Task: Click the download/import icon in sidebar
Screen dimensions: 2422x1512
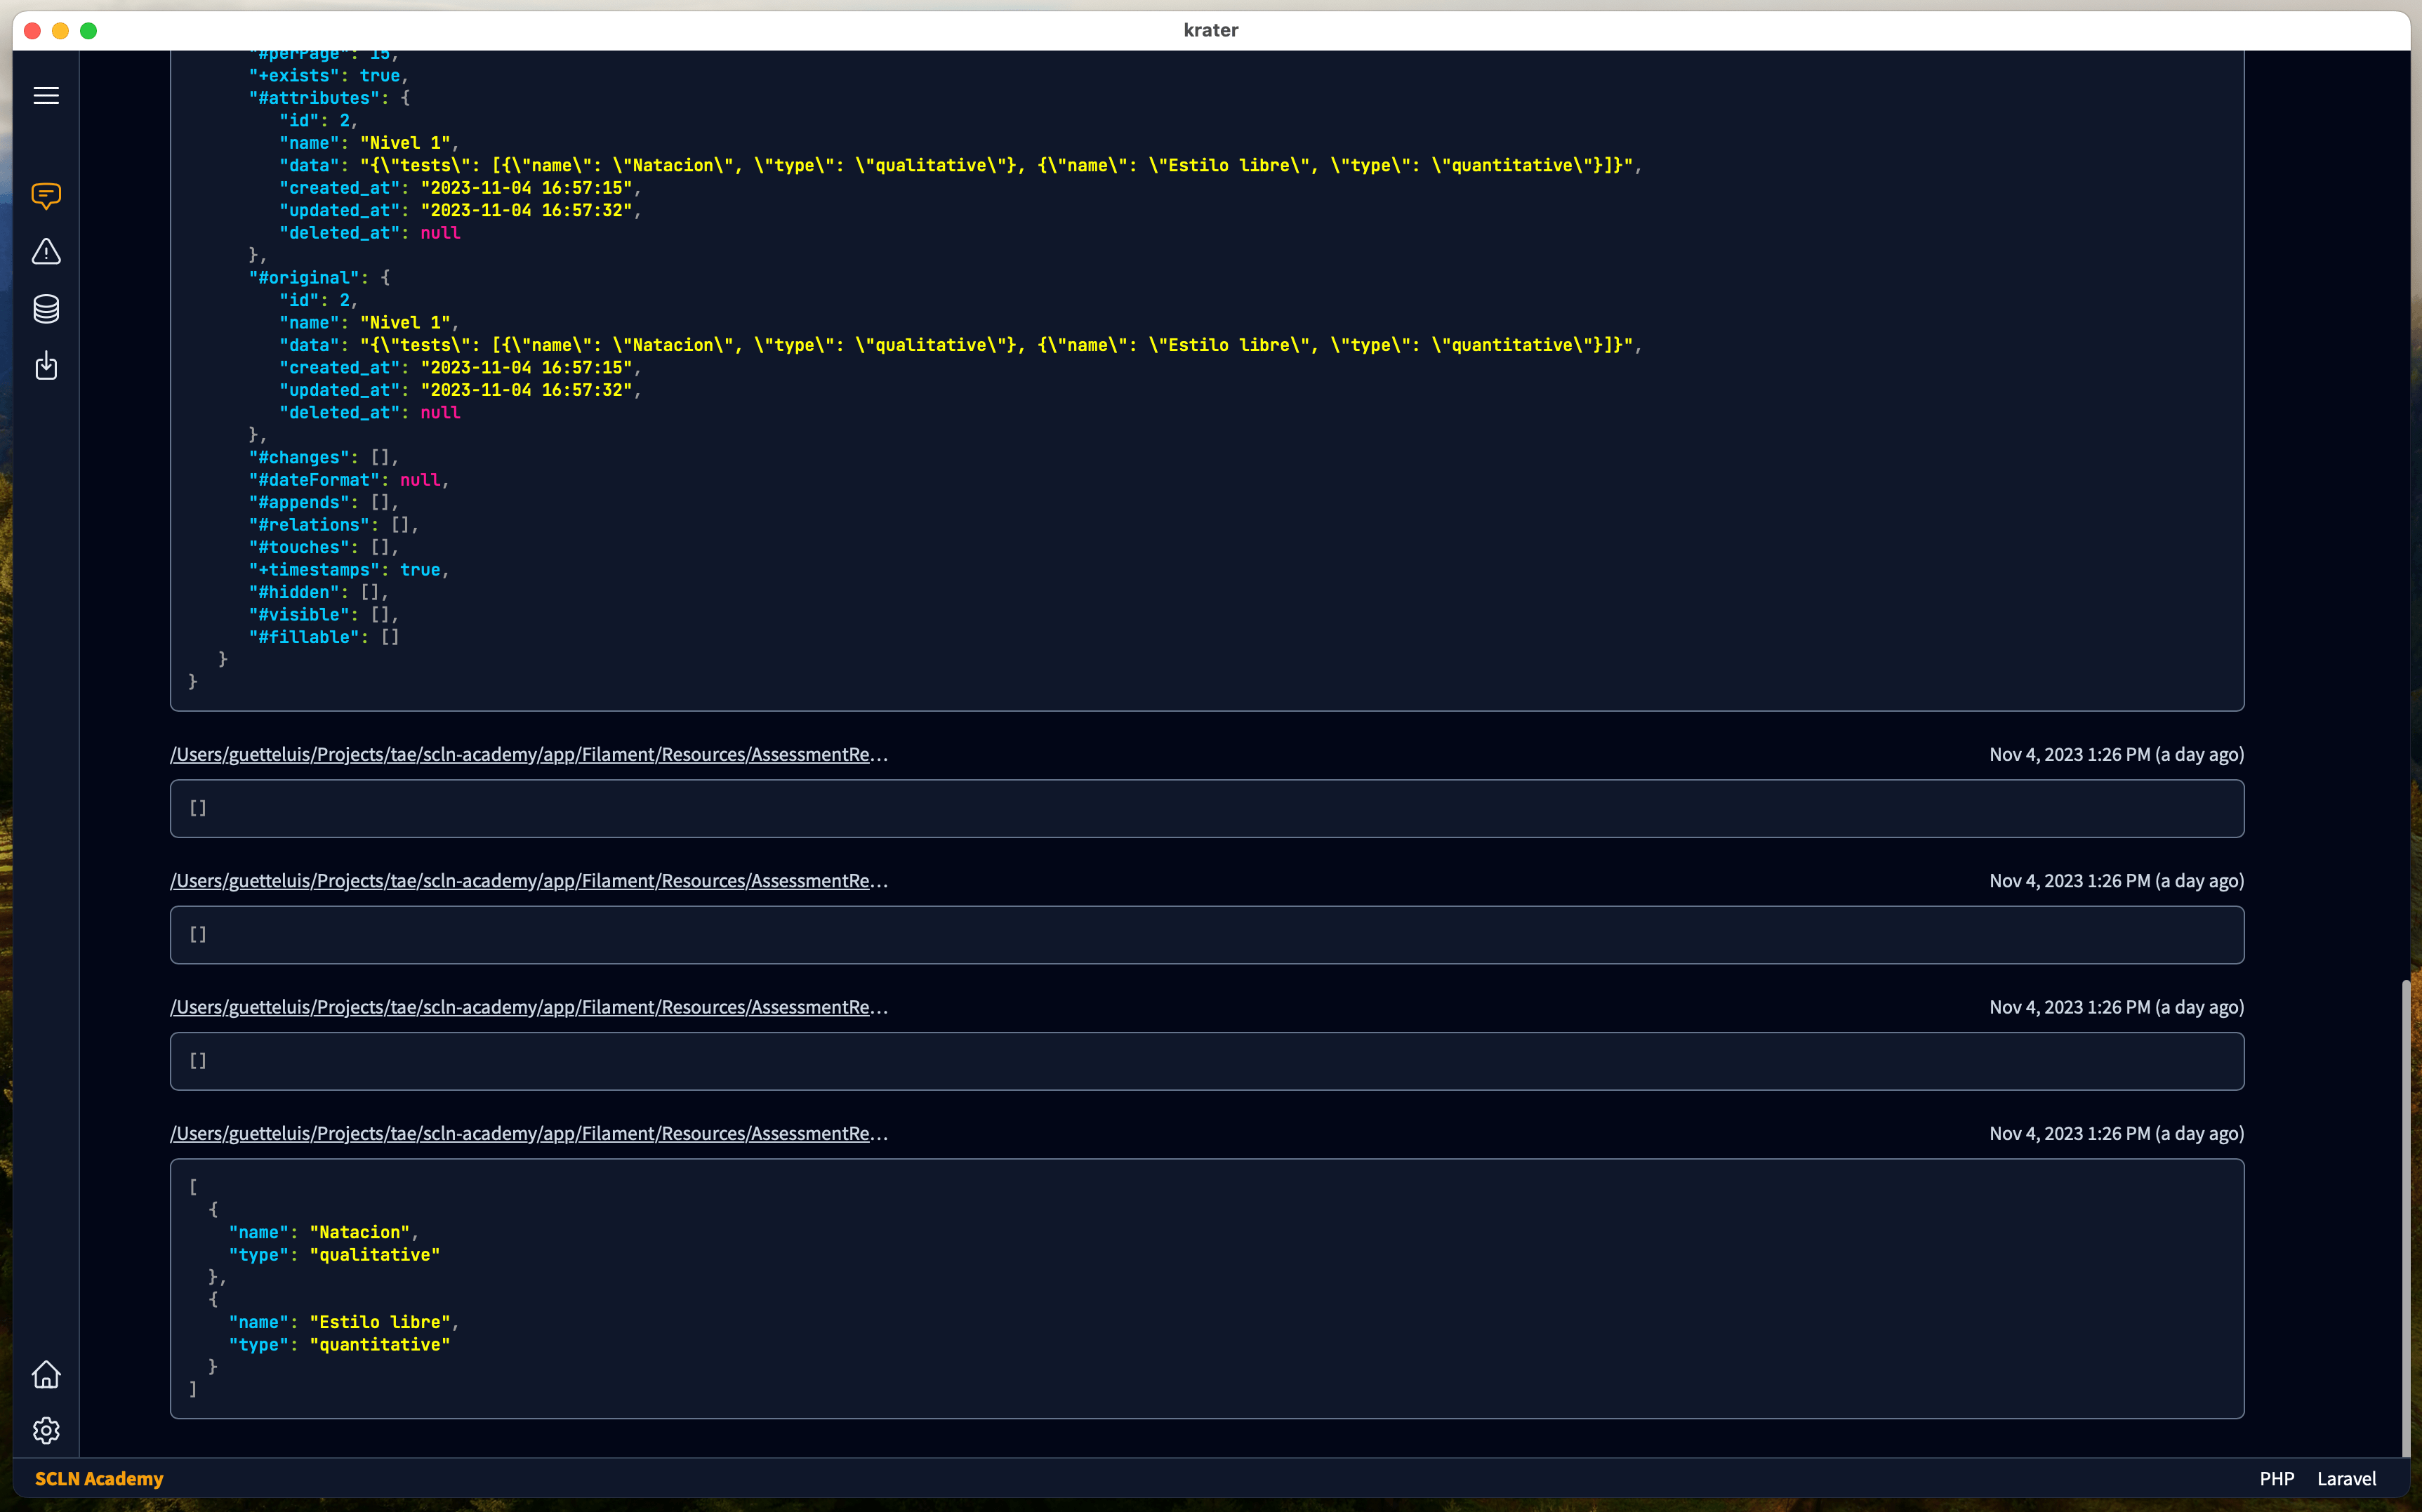Action: 46,366
